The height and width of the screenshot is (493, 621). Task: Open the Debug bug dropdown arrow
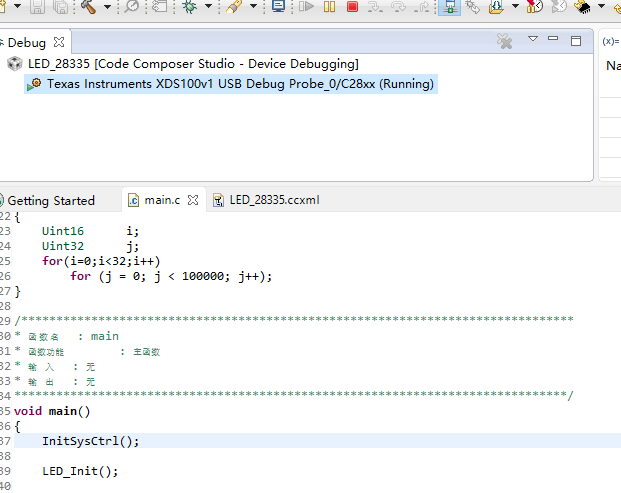[208, 6]
